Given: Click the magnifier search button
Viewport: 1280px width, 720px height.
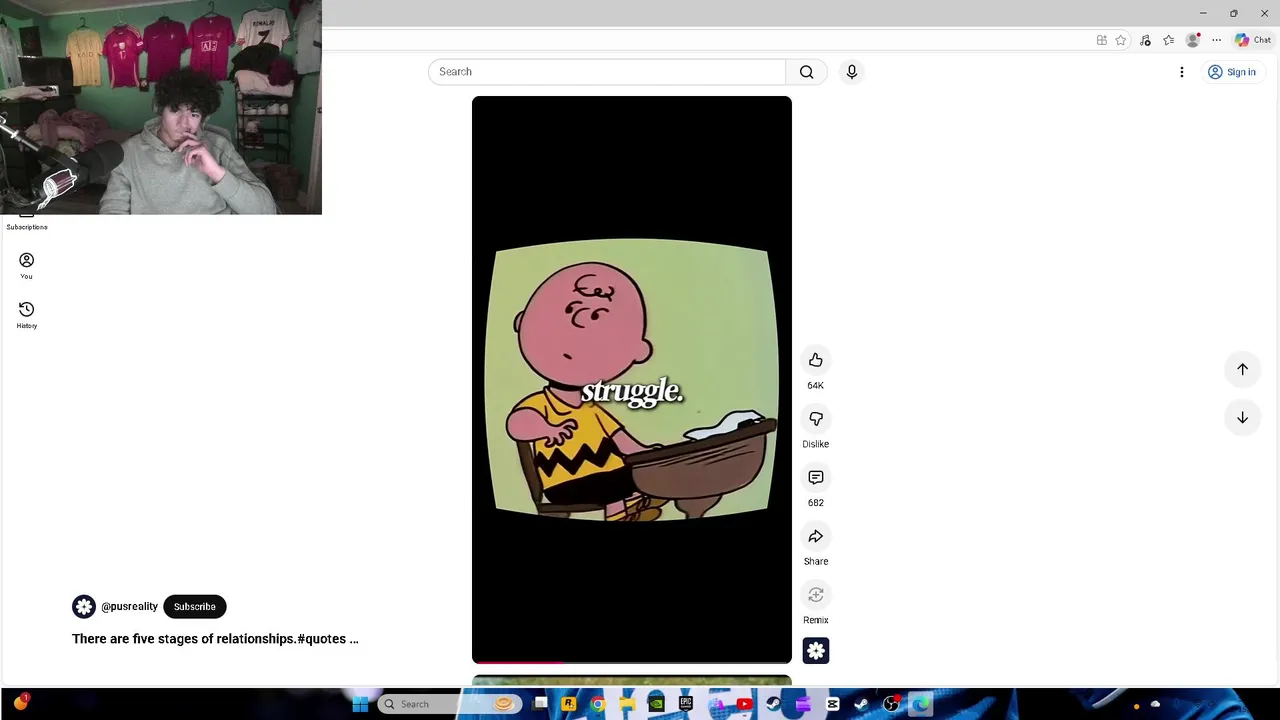Looking at the screenshot, I should tap(807, 72).
